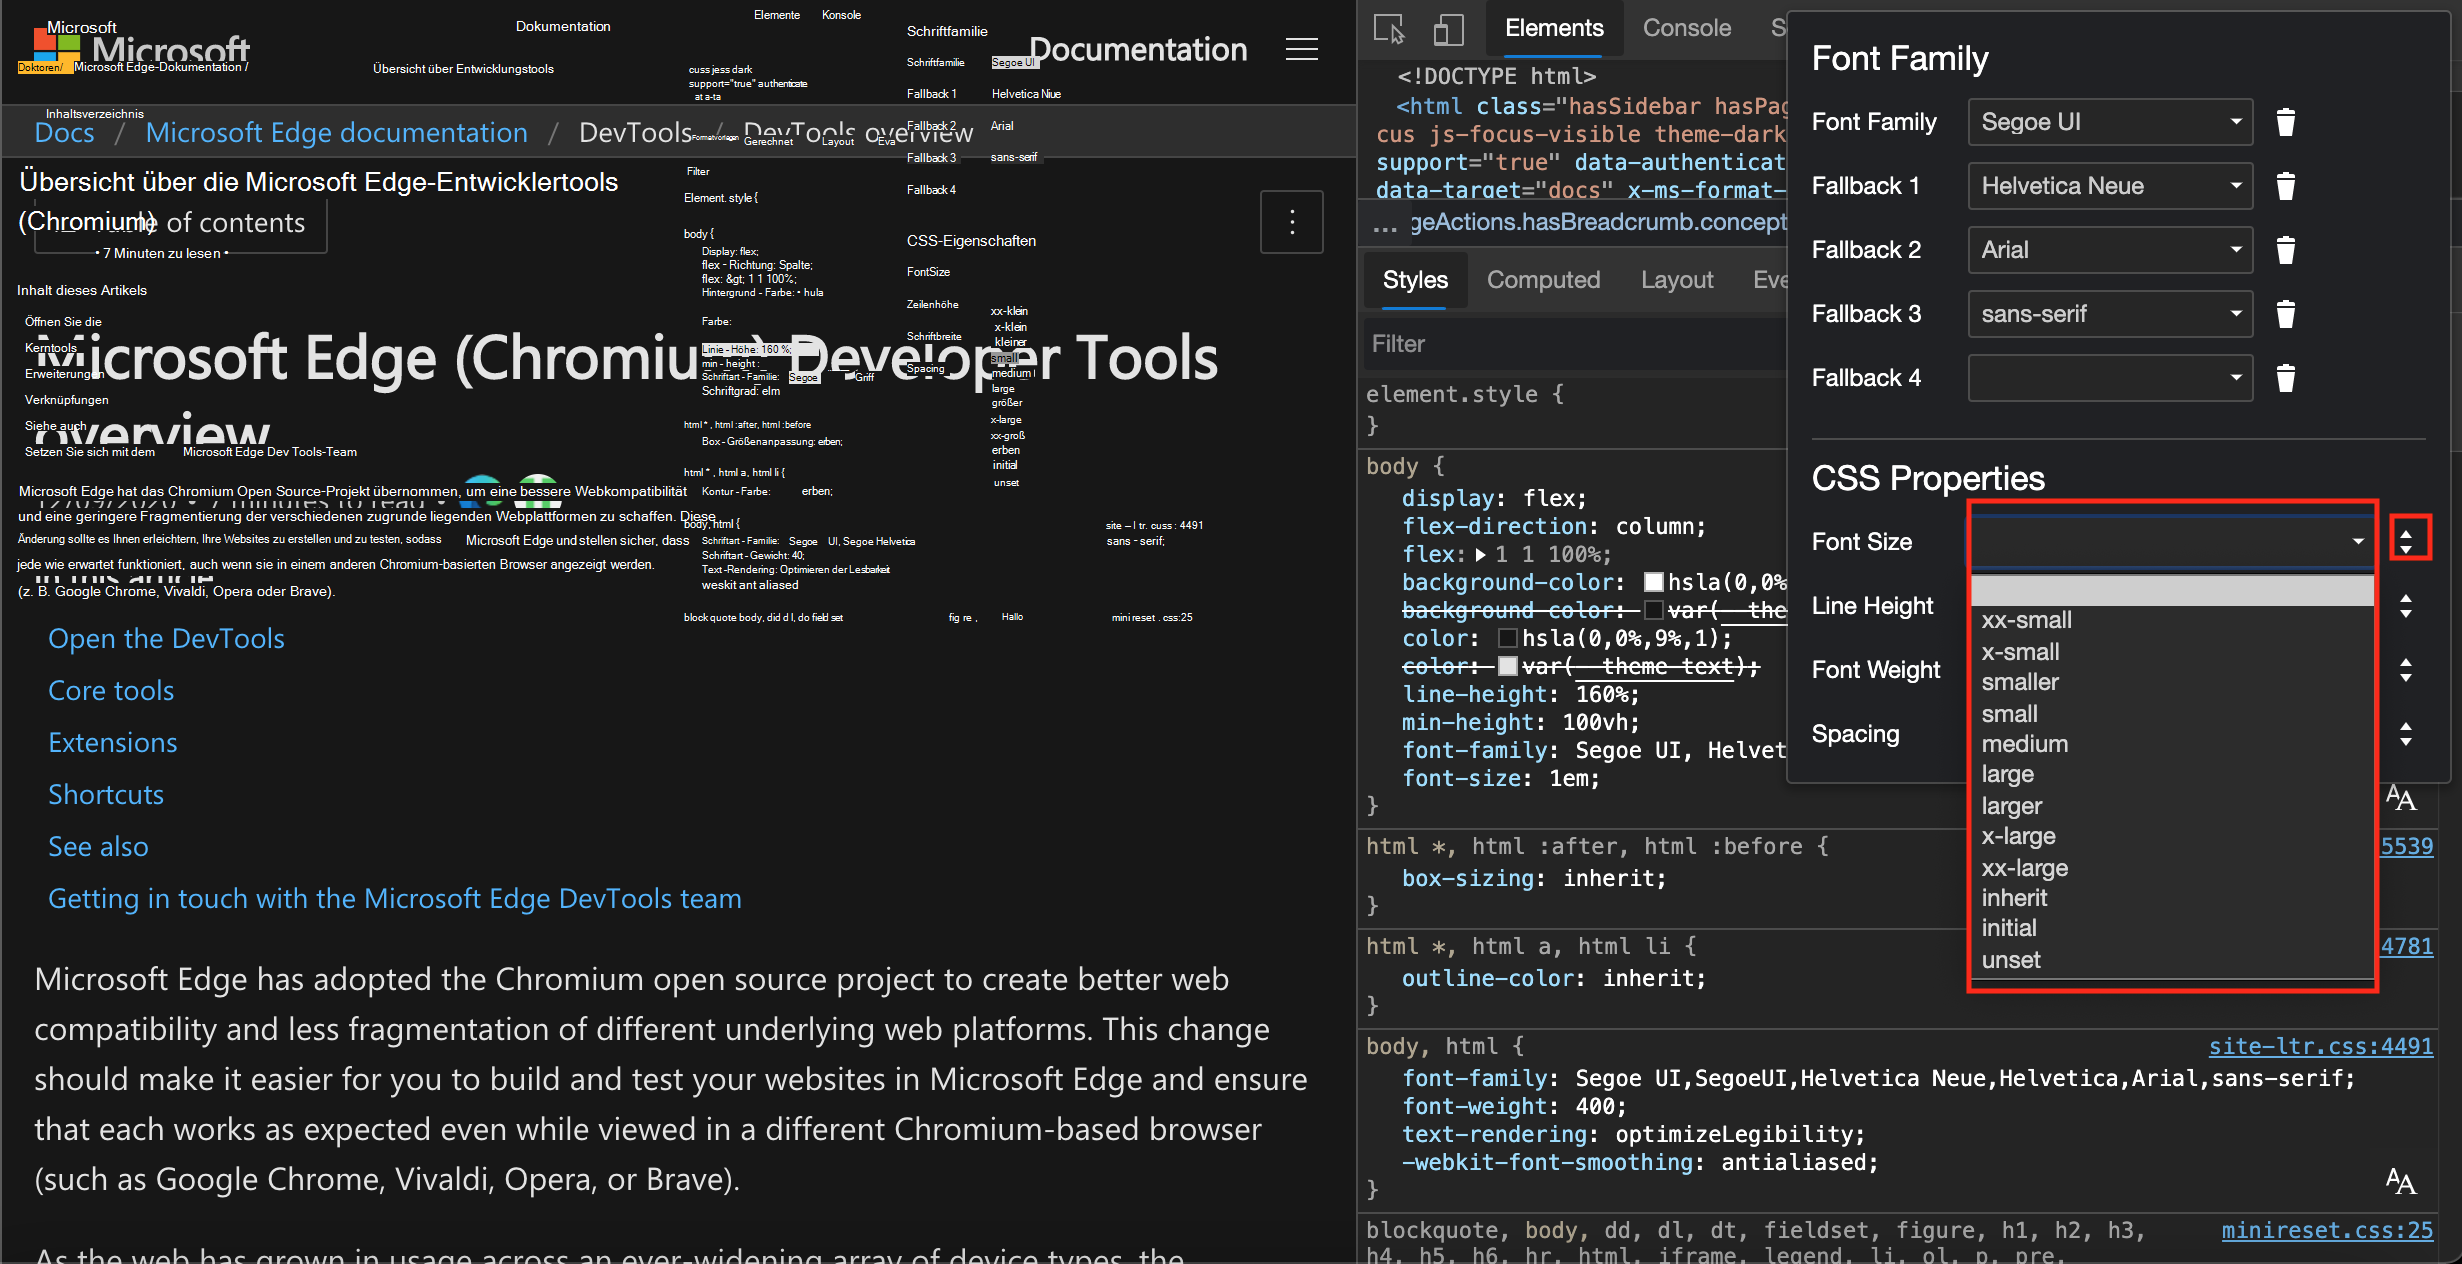2462x1264 pixels.
Task: Open hamburger menu next to Documentation
Action: point(1301,49)
